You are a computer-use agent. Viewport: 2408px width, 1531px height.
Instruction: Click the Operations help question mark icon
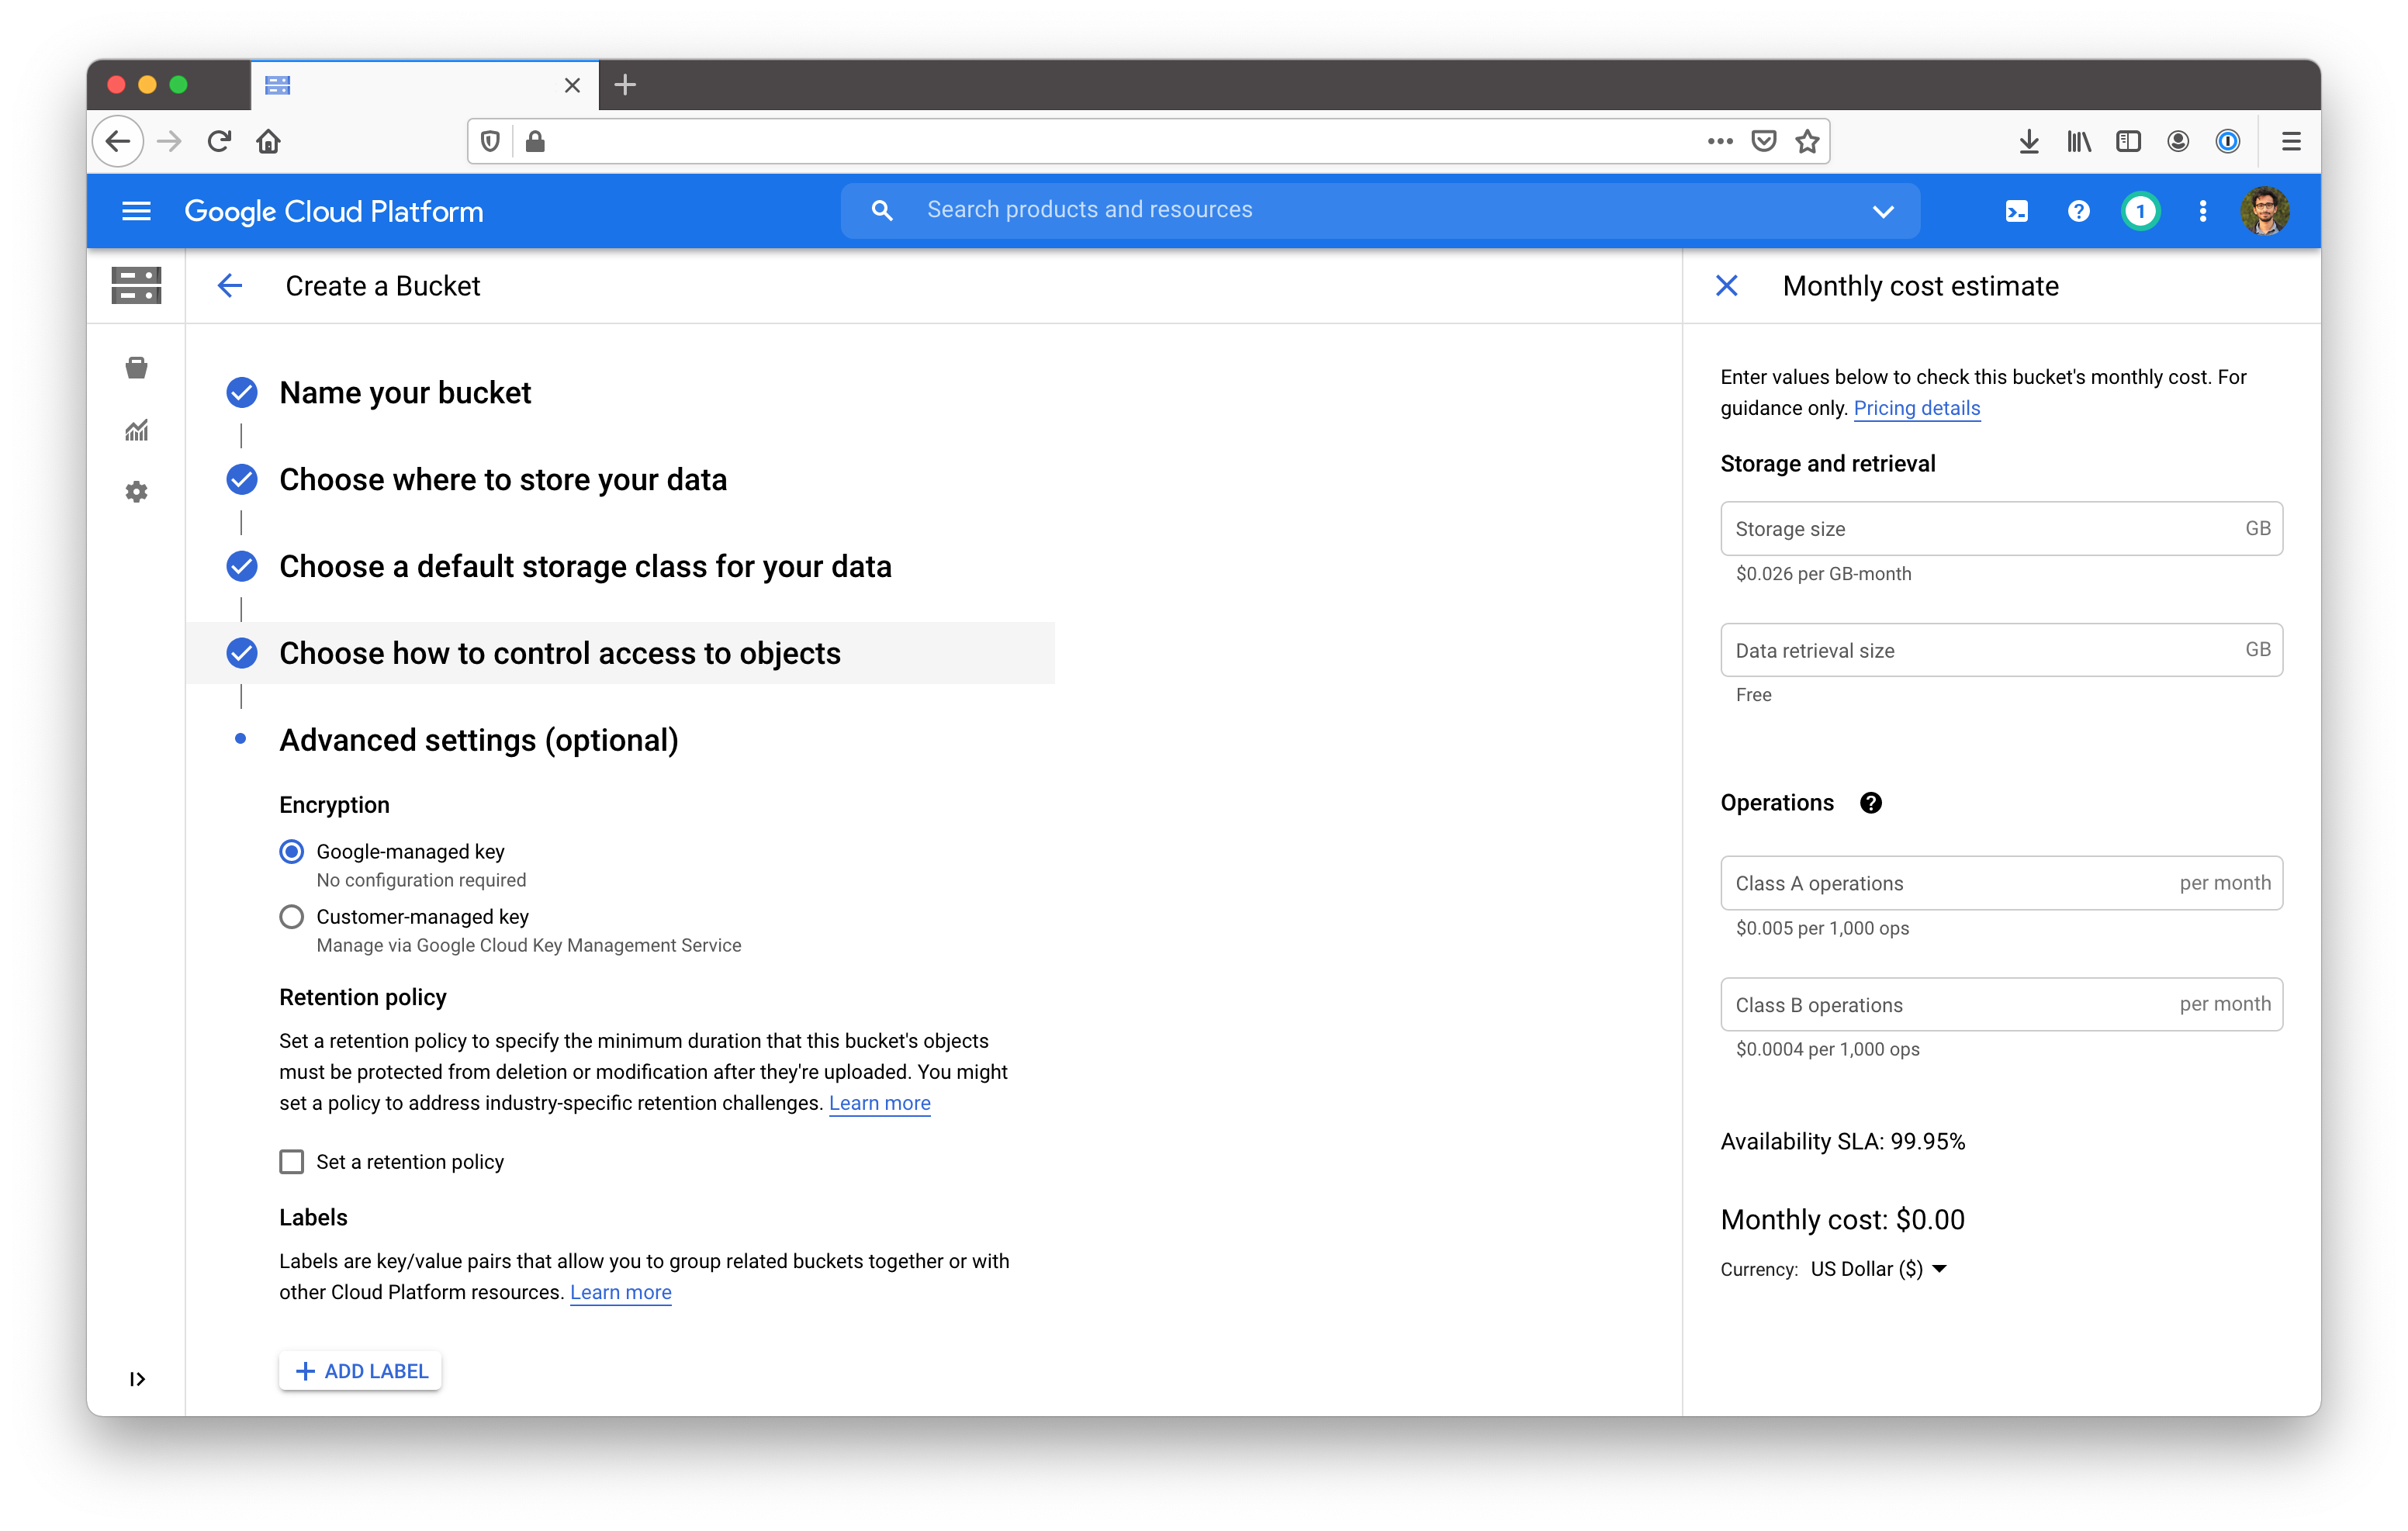(x=1870, y=803)
